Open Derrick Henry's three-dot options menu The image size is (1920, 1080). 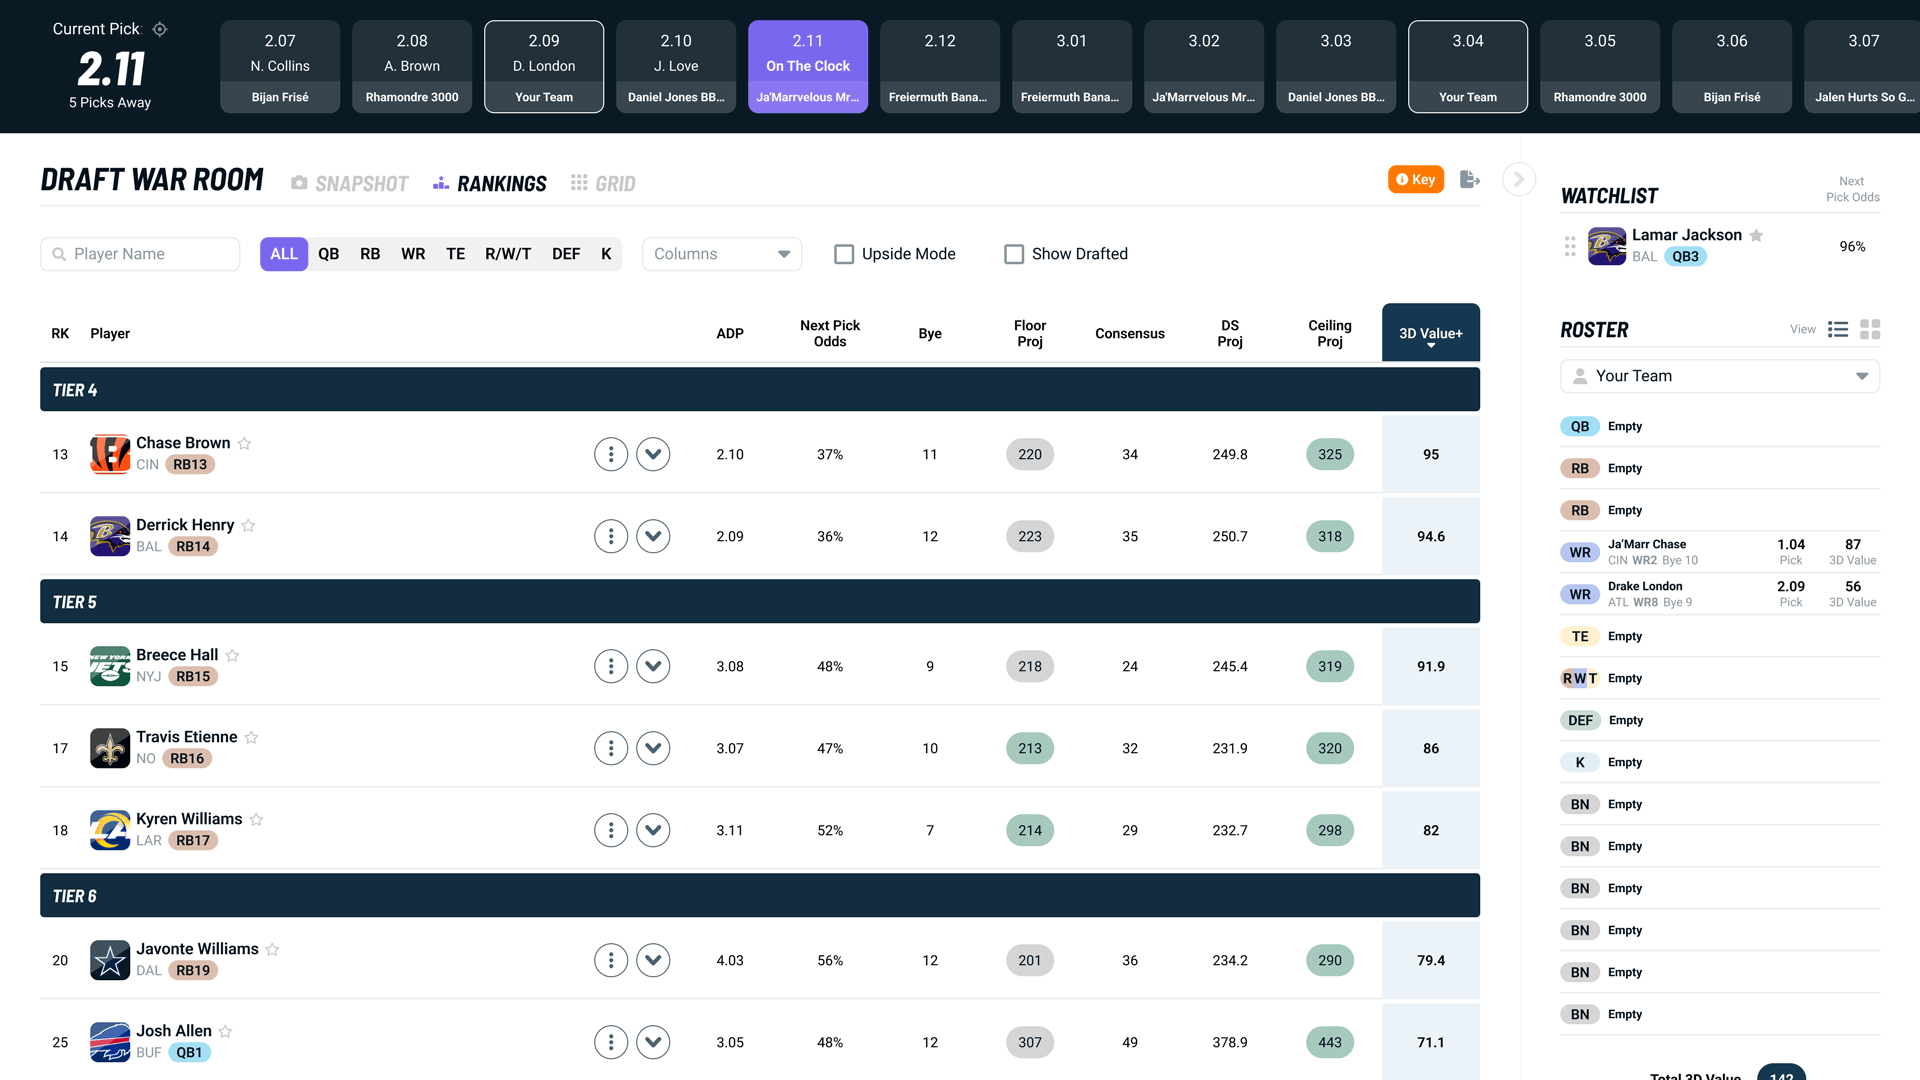(x=611, y=536)
